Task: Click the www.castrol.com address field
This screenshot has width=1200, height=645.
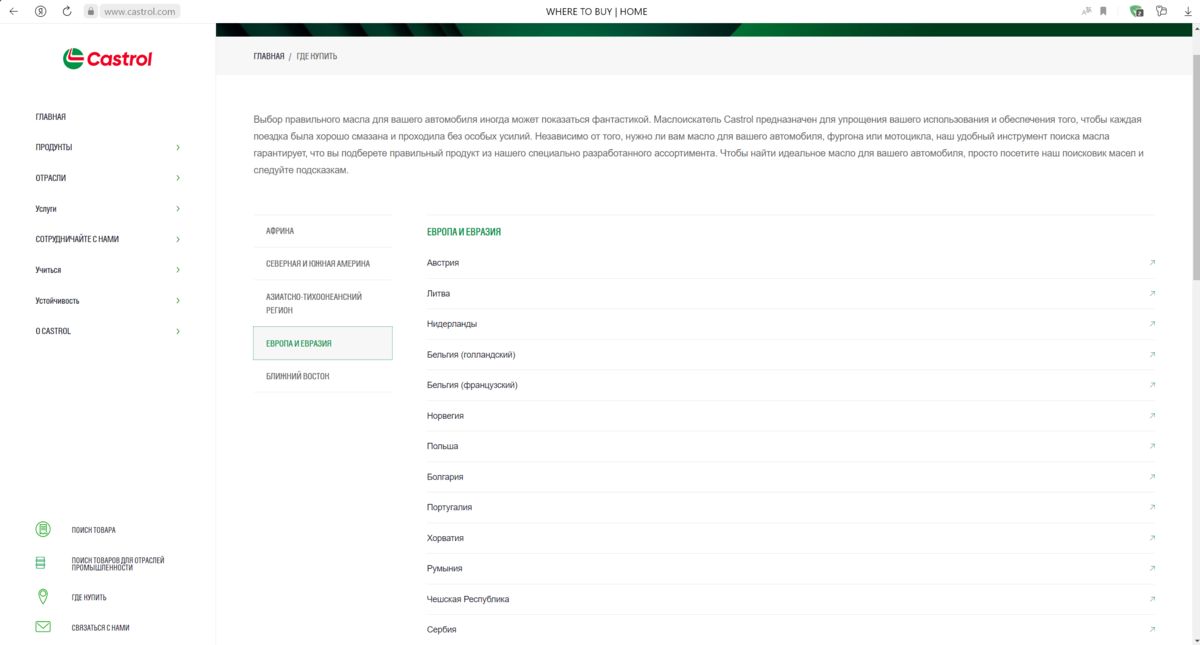Action: pos(139,11)
